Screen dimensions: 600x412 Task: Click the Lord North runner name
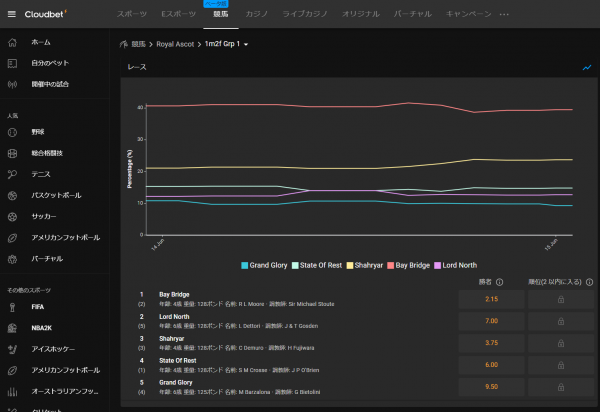(174, 317)
